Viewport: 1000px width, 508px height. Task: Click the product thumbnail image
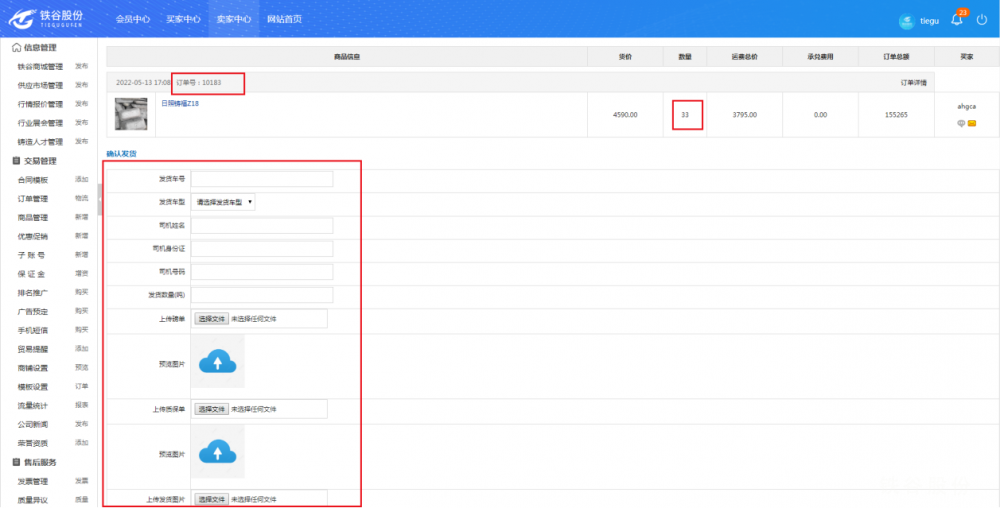(130, 114)
